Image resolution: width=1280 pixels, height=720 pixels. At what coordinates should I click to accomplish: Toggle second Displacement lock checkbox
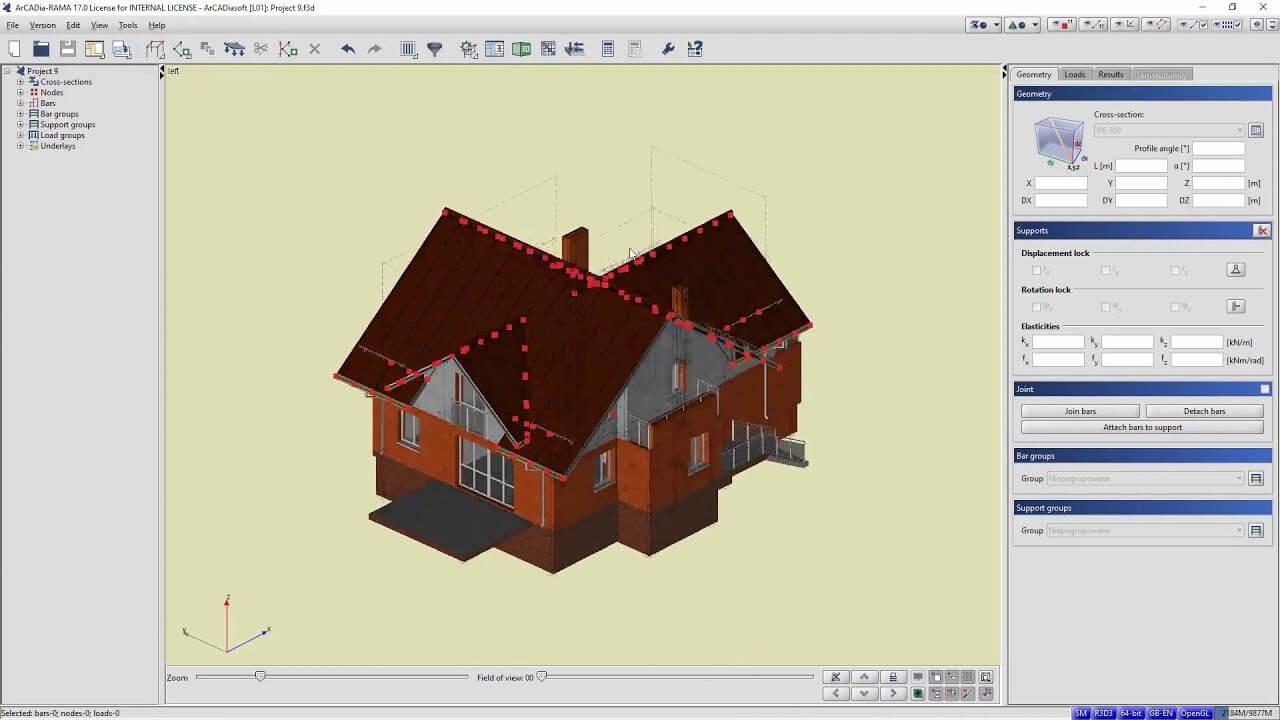[1106, 270]
